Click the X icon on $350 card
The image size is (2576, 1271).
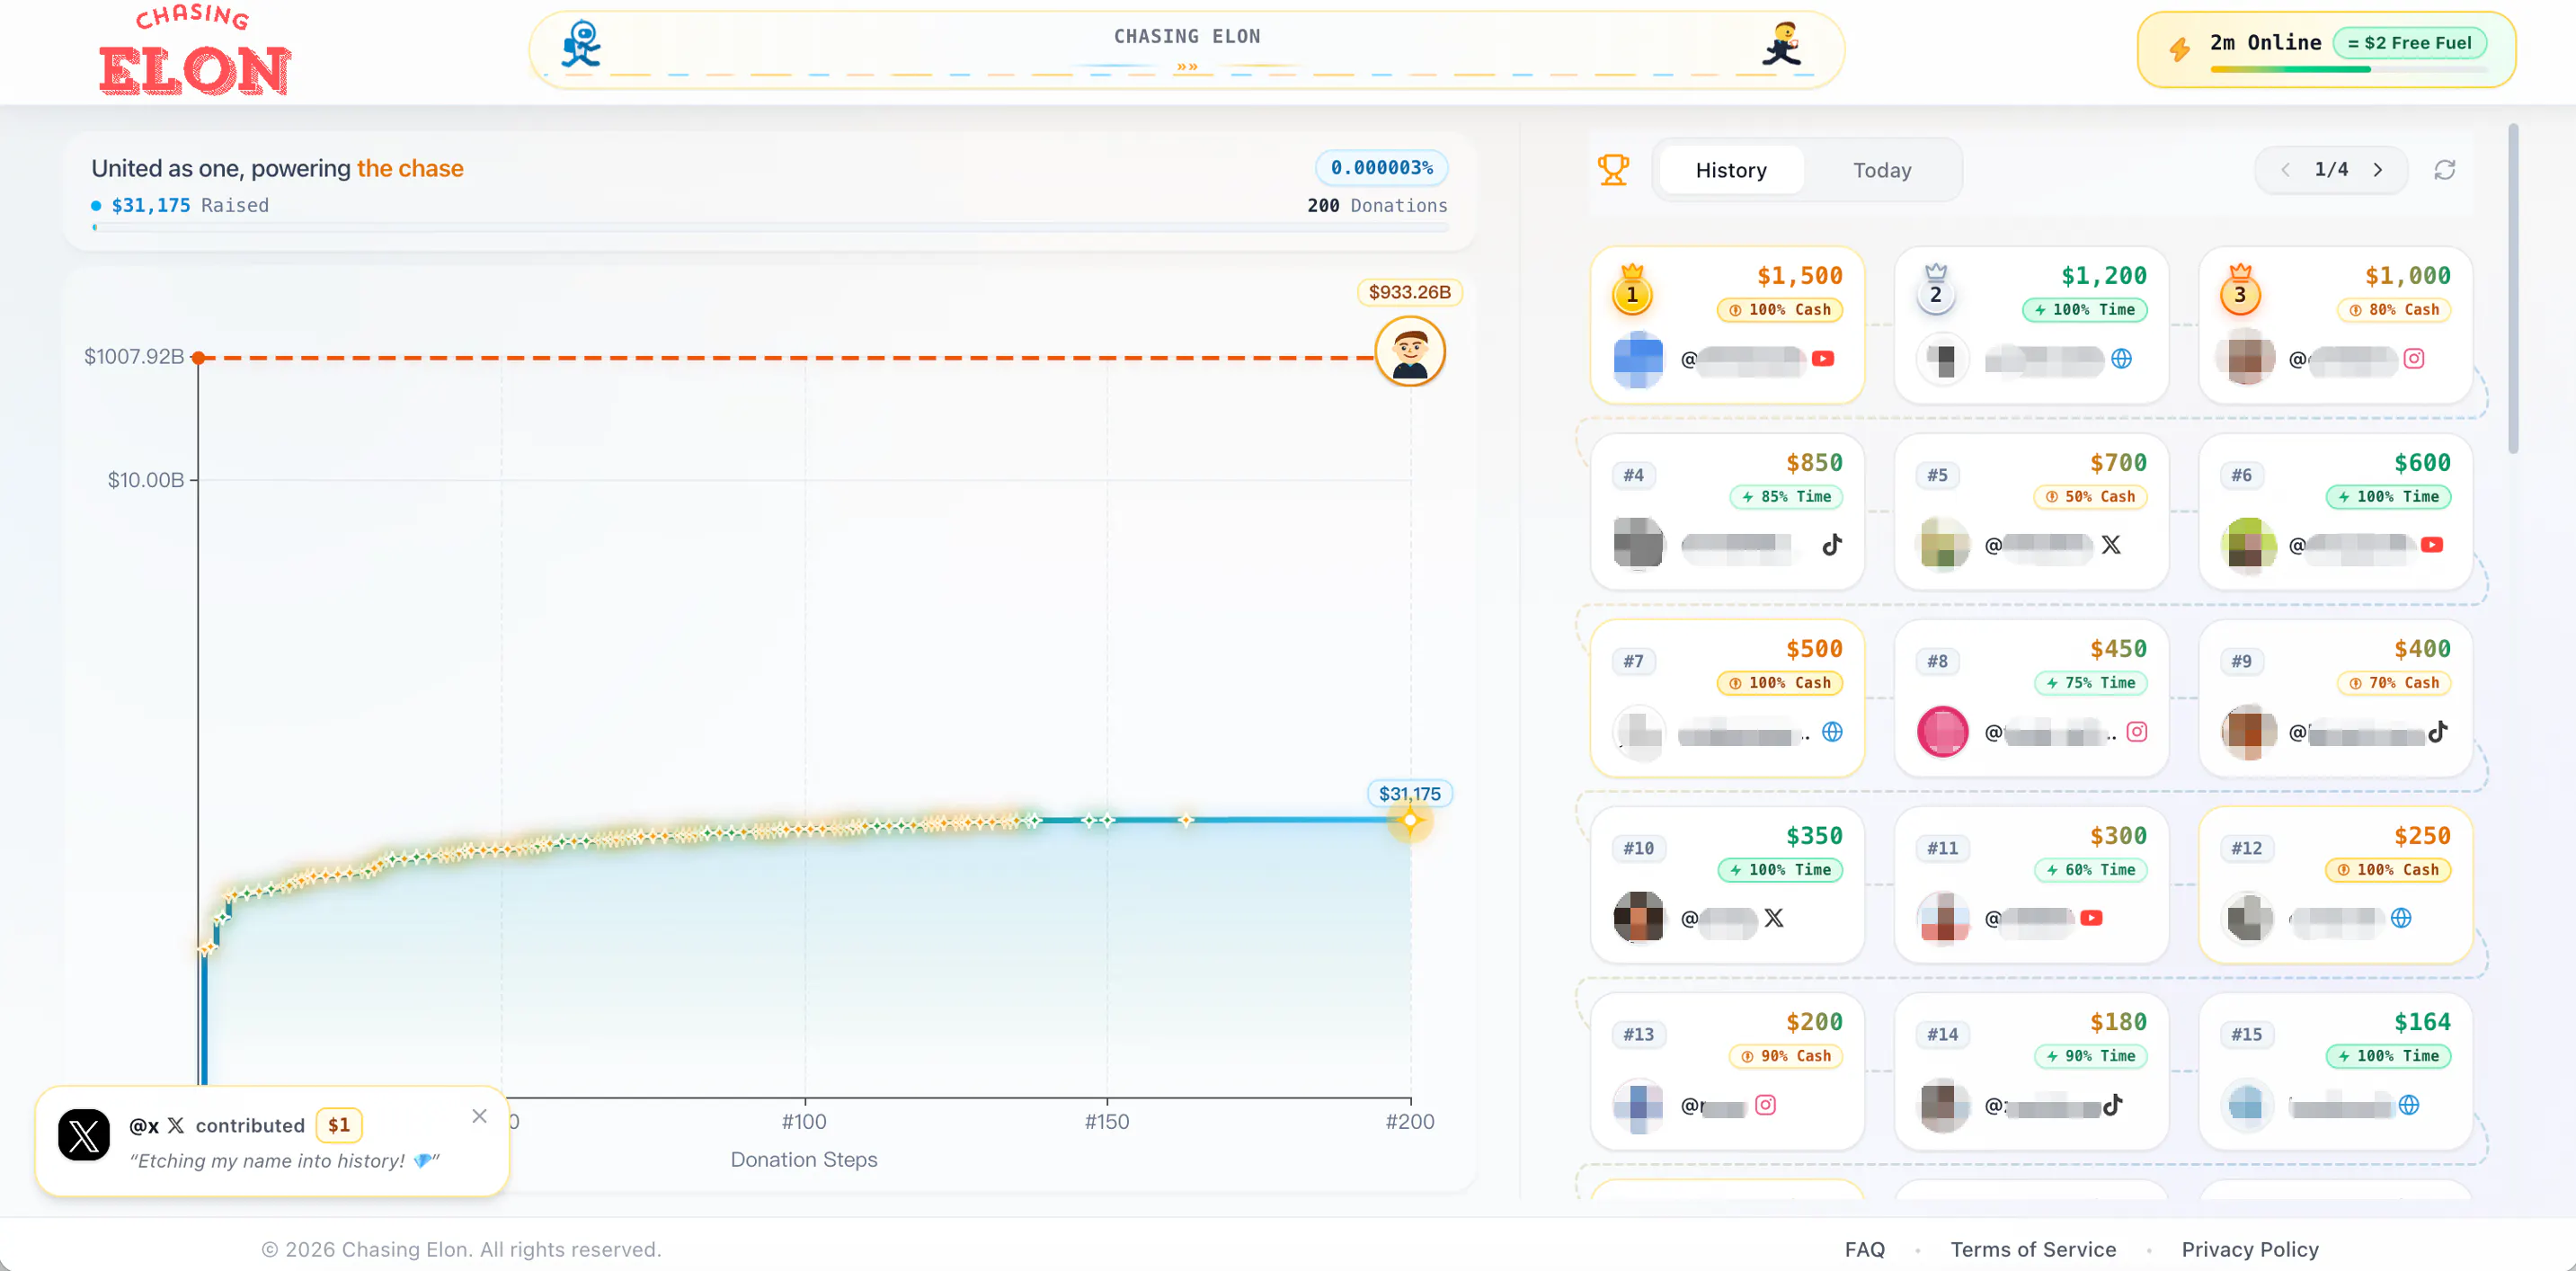[1773, 918]
